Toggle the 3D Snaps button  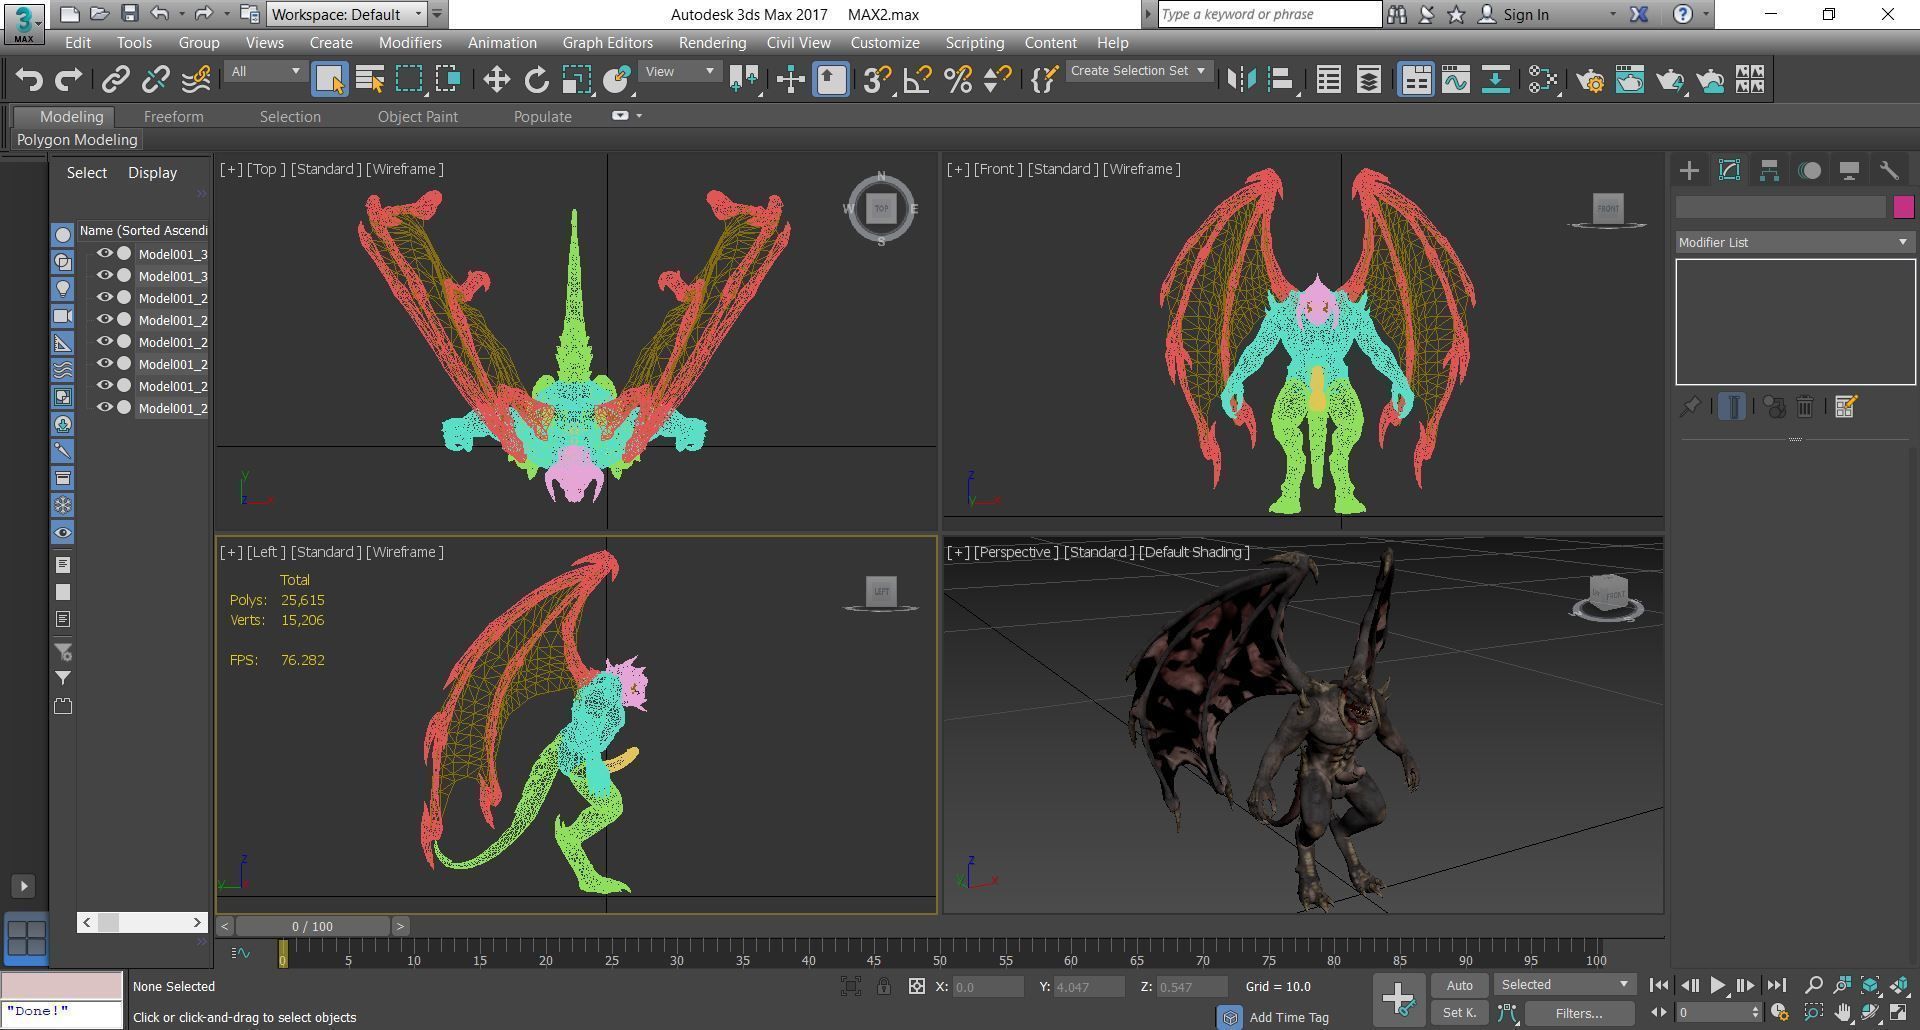(x=877, y=80)
